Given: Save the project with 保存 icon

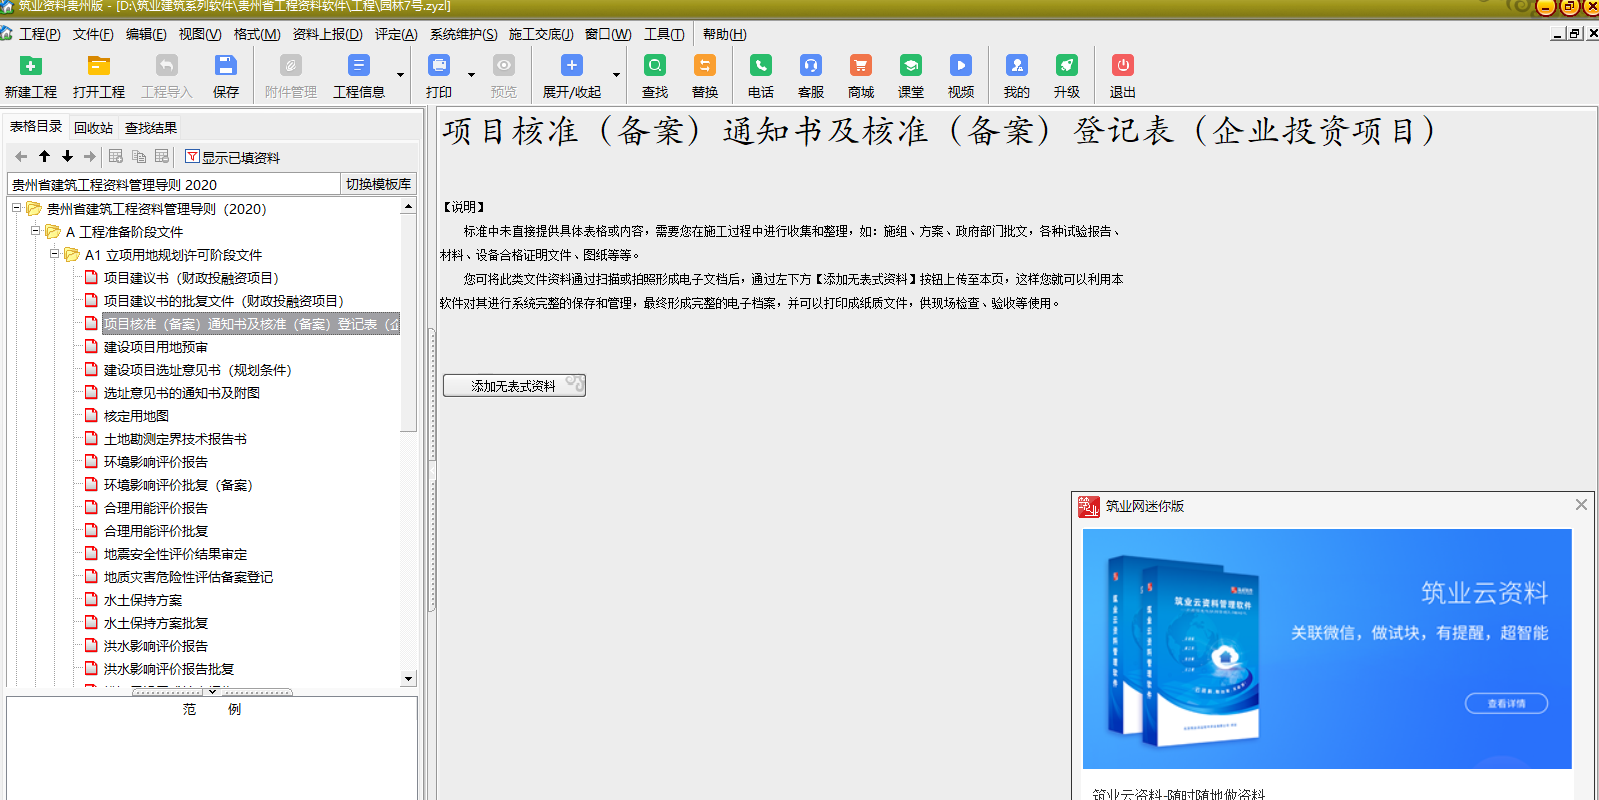Looking at the screenshot, I should point(225,66).
